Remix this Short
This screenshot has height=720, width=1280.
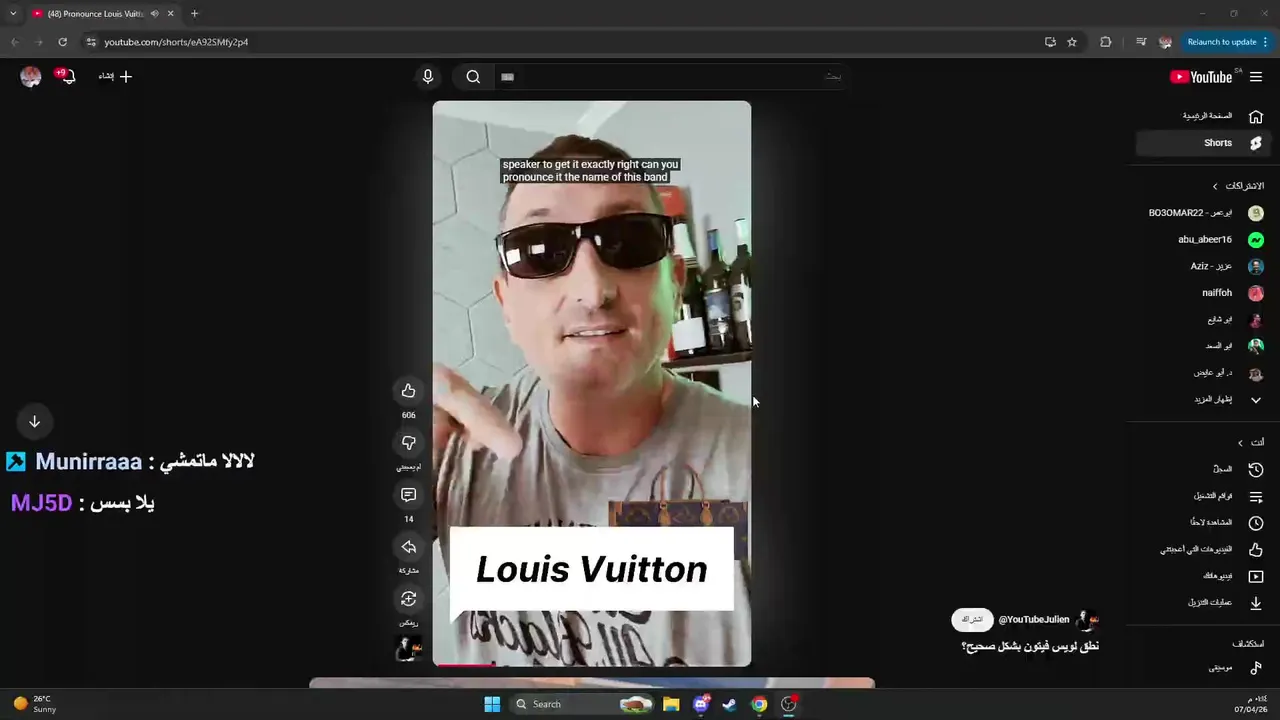(x=408, y=599)
